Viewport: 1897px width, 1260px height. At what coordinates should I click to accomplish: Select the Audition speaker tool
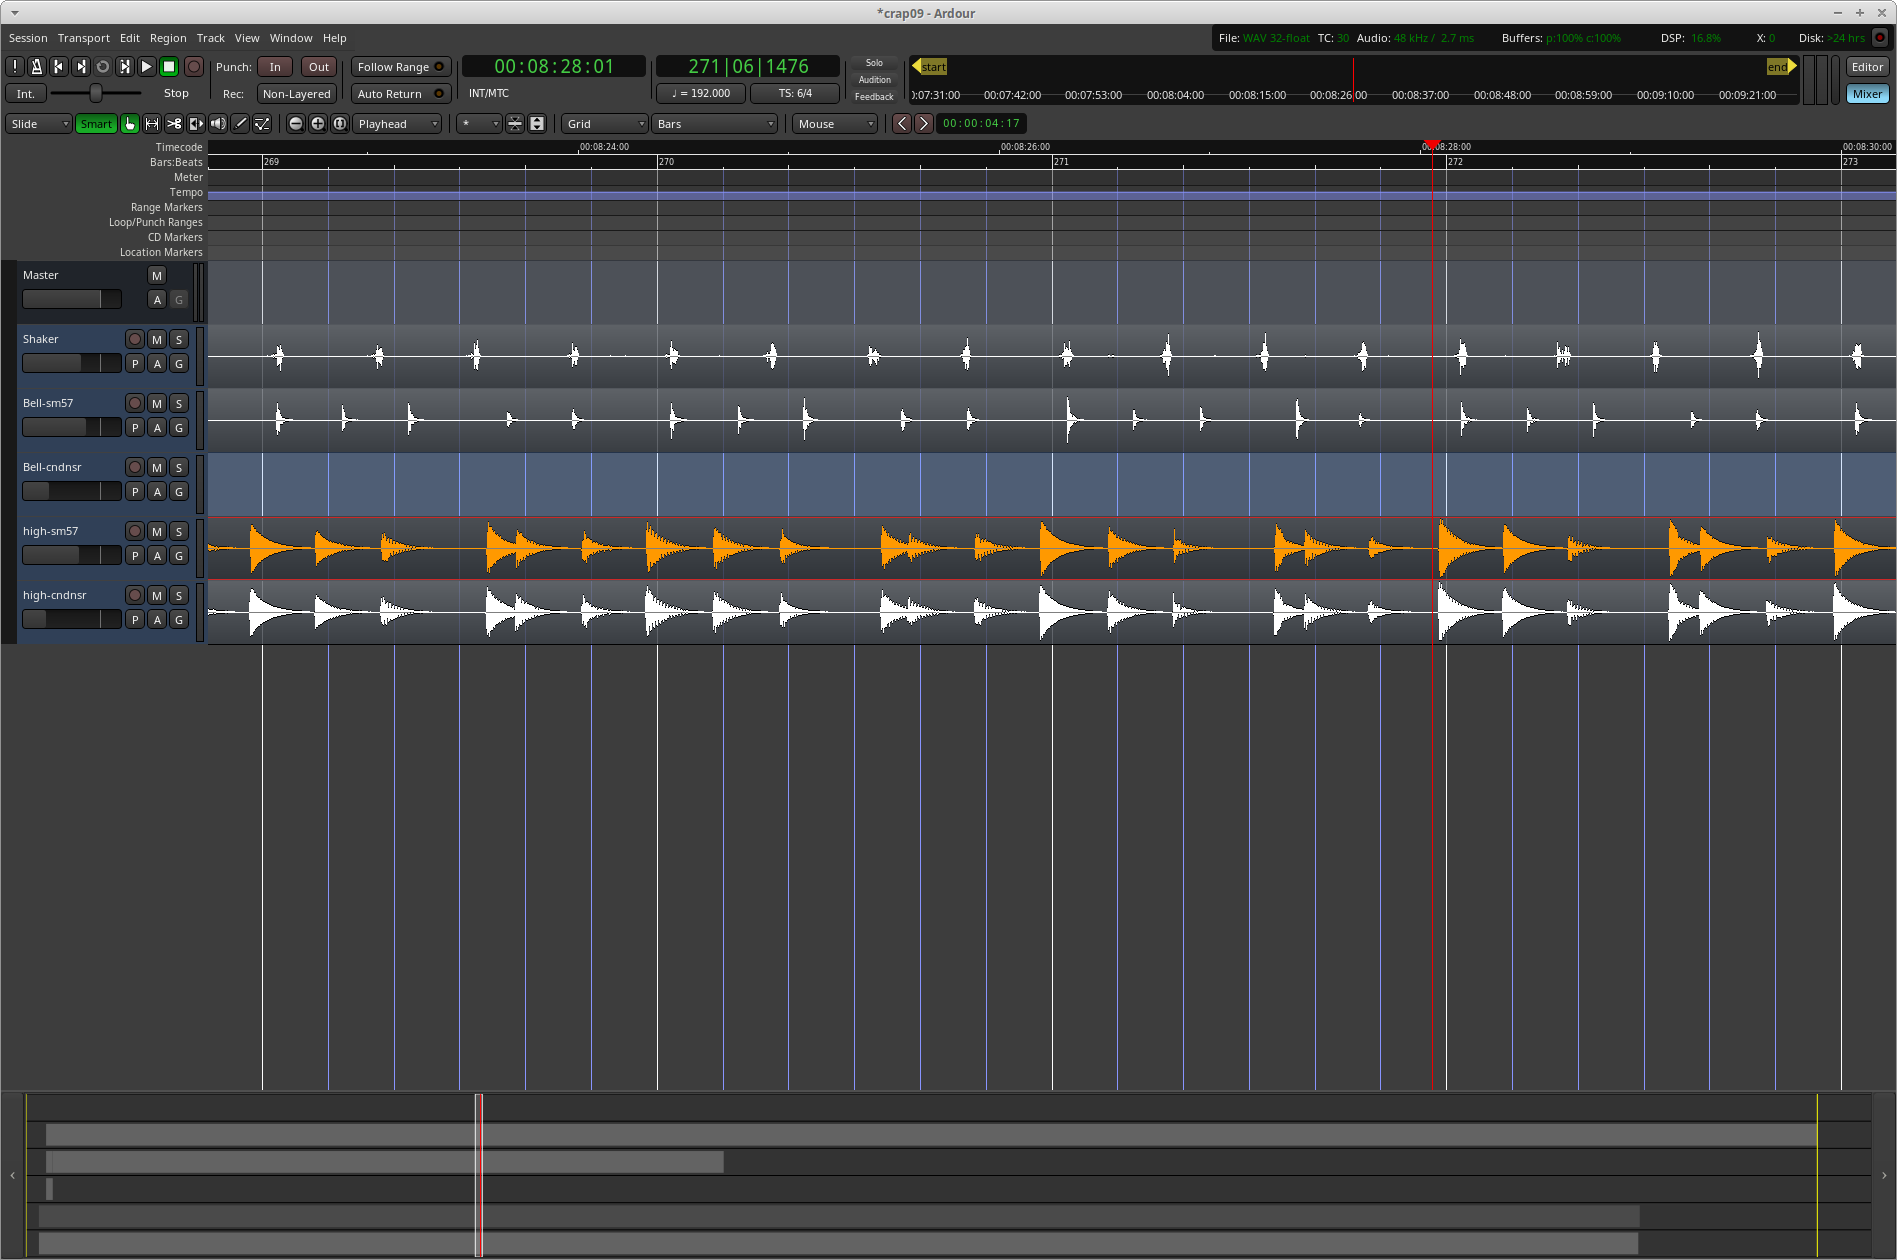coord(218,124)
